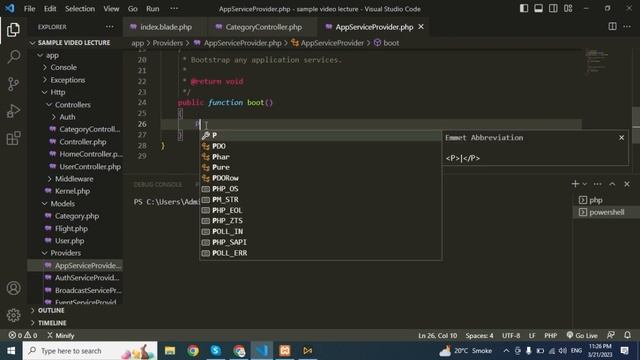640x360 pixels.
Task: Switch to CategoryController.php tab
Action: click(x=263, y=27)
